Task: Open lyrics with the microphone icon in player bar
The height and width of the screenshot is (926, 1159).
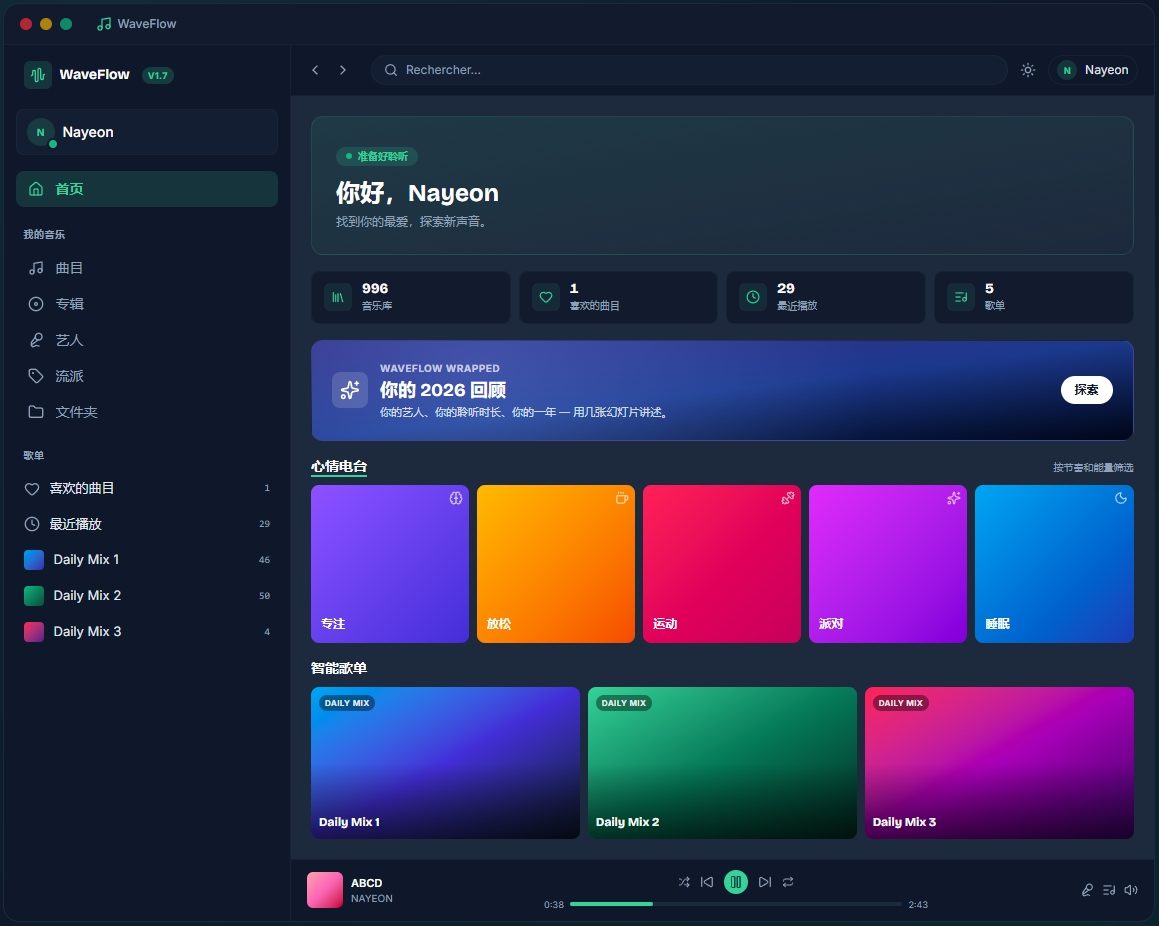Action: [1087, 890]
